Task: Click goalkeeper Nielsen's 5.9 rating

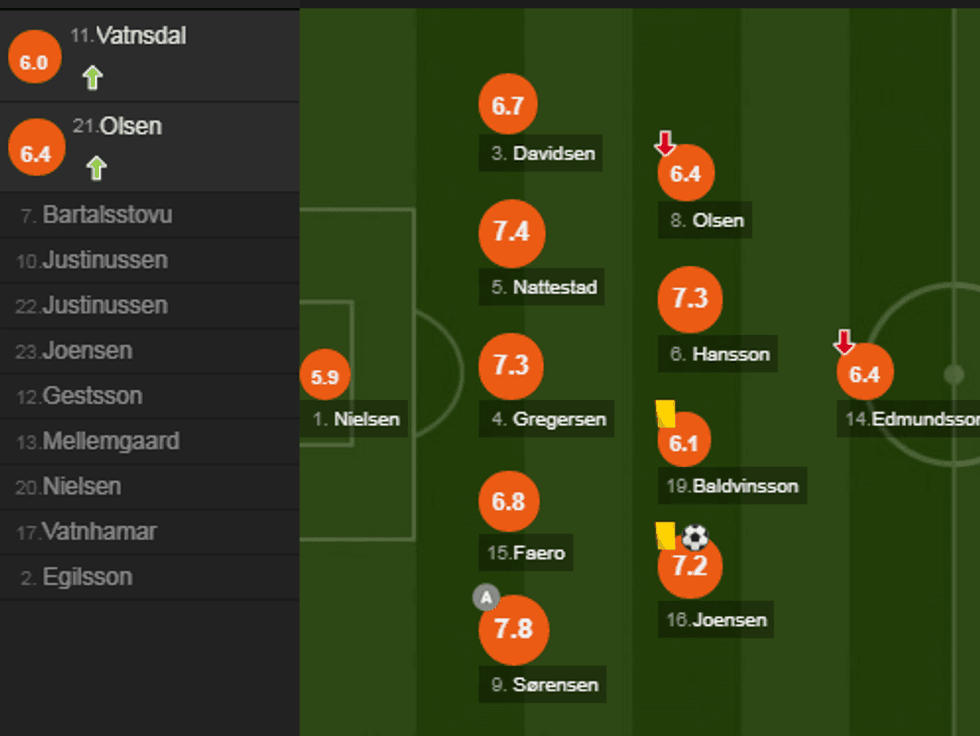Action: [325, 377]
